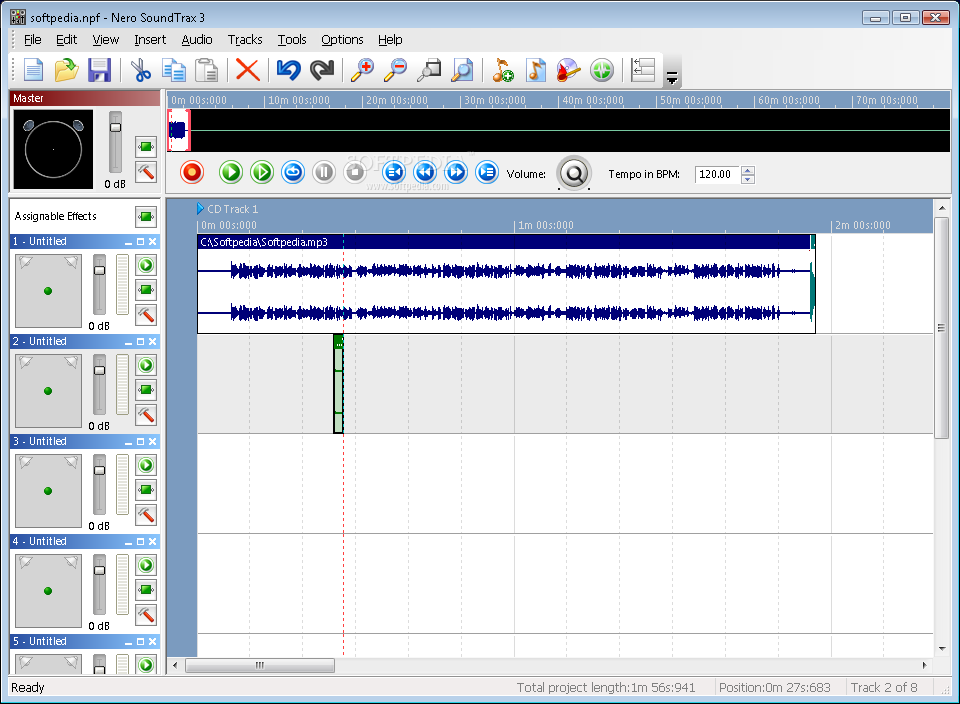The image size is (960, 704).
Task: Maximize the 5 - Untitled track panel
Action: click(140, 642)
